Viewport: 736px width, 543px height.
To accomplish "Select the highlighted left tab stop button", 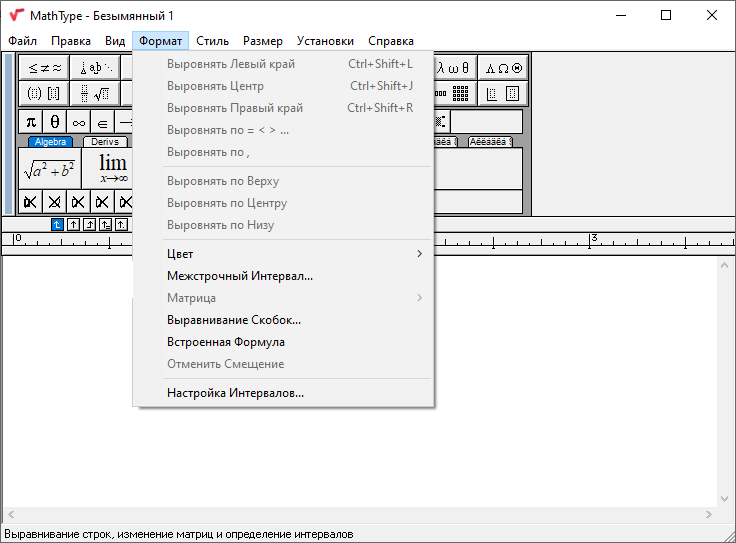I will (57, 224).
